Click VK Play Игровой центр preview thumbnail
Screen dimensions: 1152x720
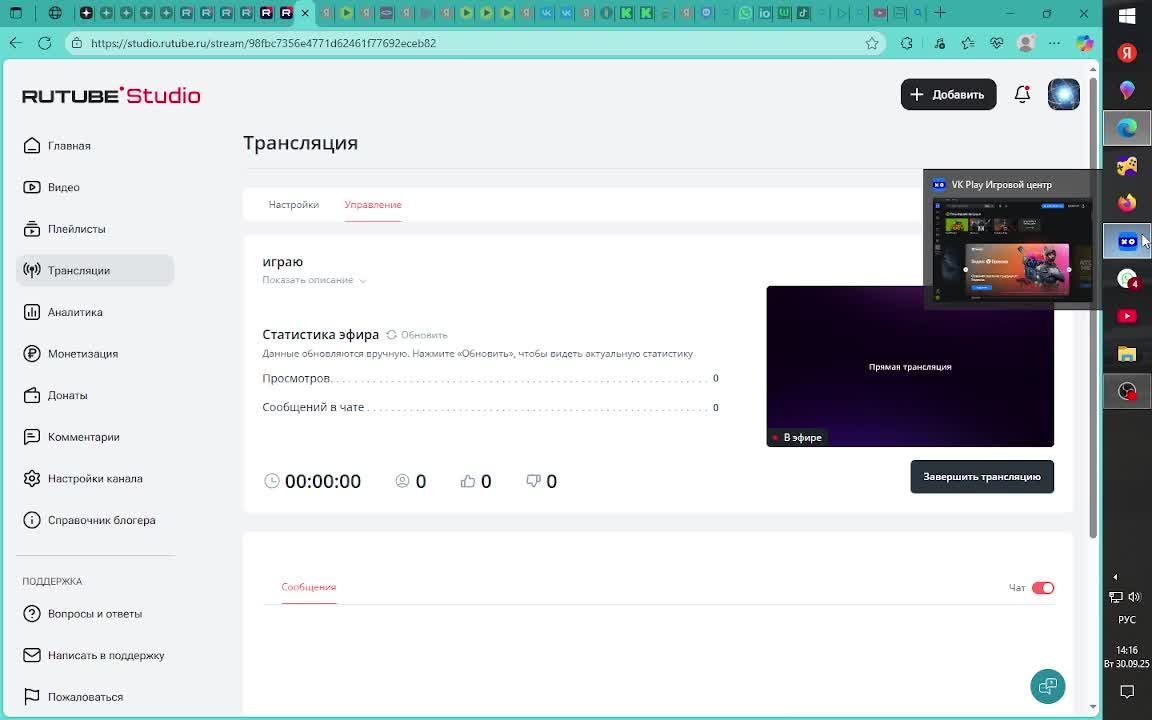pos(1012,250)
